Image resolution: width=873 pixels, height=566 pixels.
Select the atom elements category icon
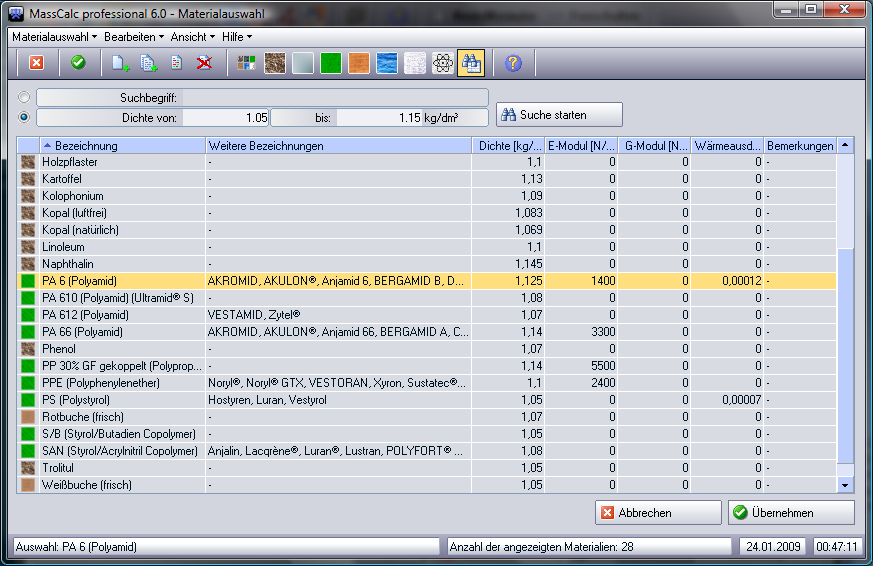coord(443,63)
